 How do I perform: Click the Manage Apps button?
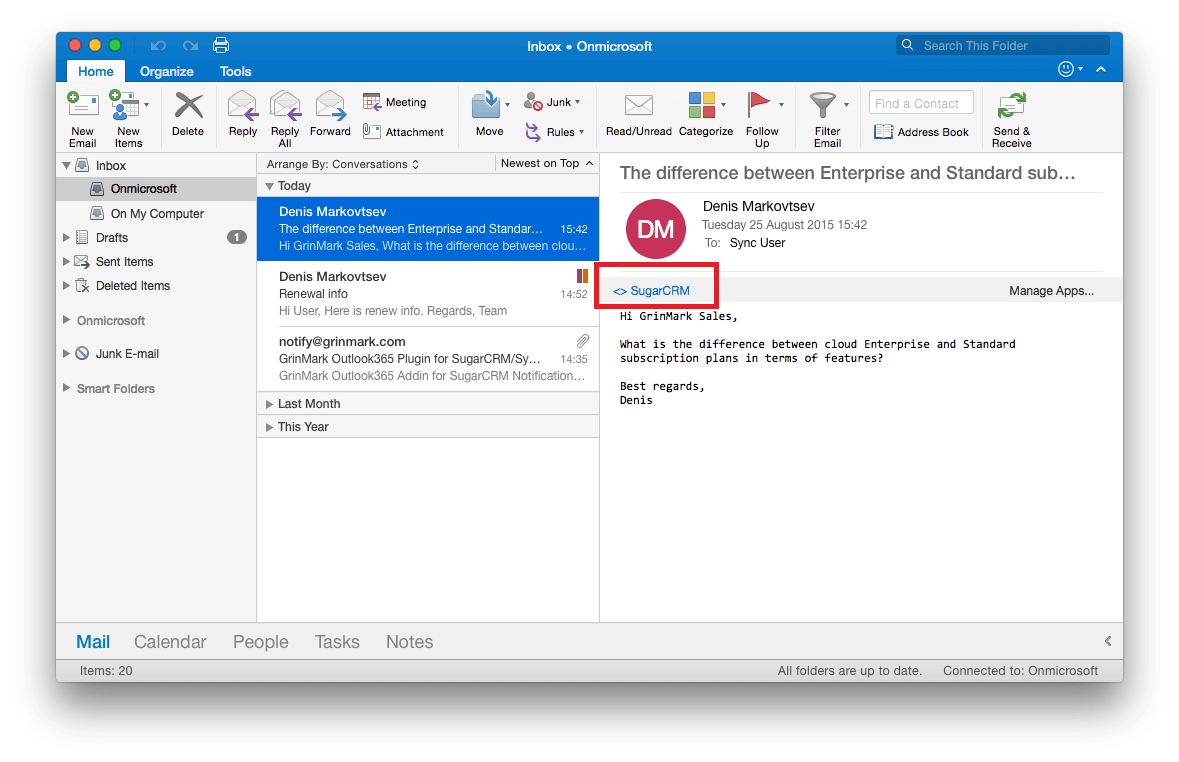tap(1051, 291)
